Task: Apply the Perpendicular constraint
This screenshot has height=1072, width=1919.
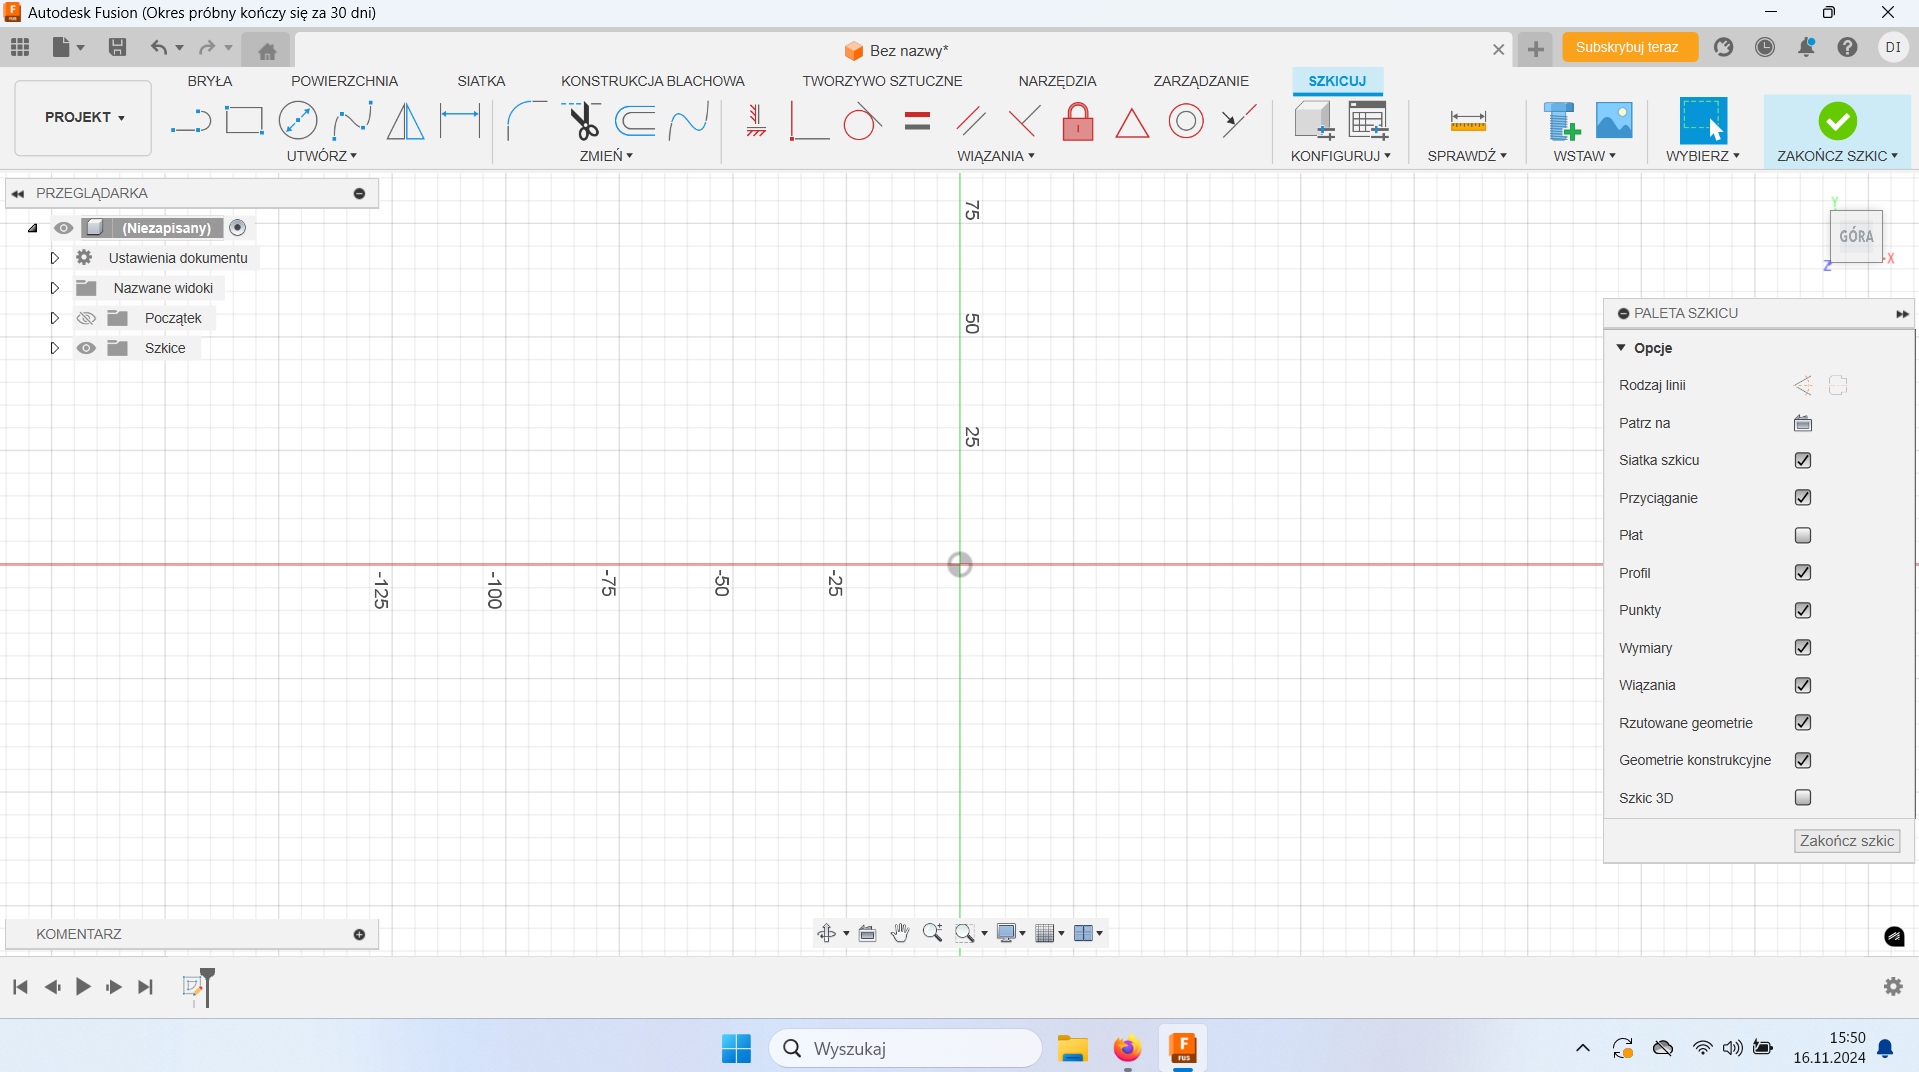Action: [1024, 121]
